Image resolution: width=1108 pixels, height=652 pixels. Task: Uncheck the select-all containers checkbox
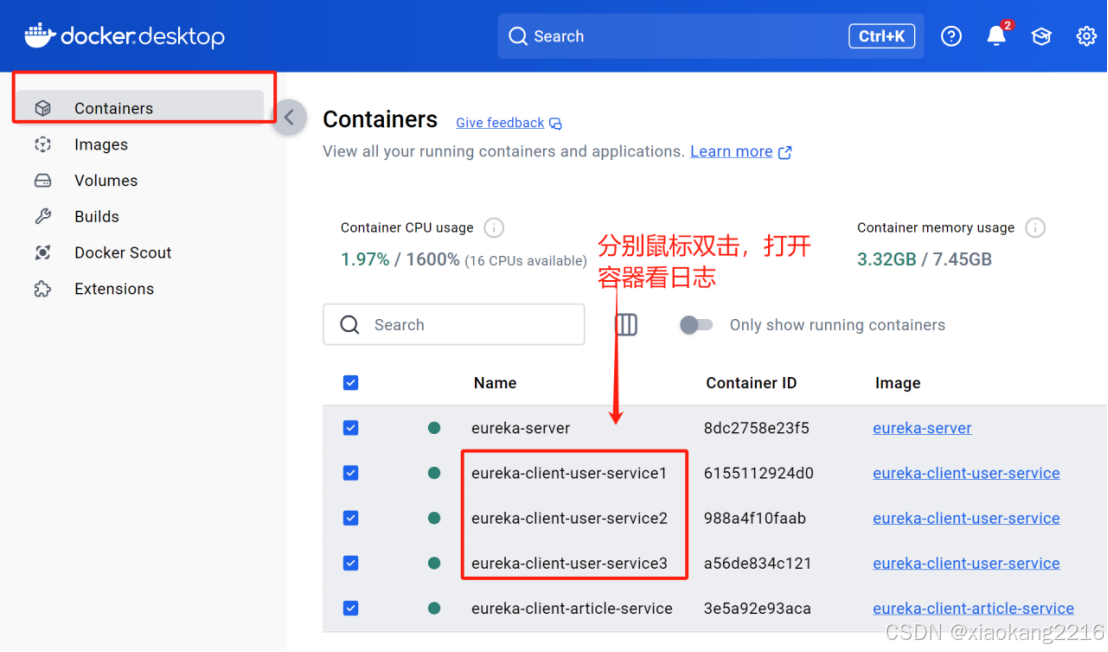pos(351,382)
